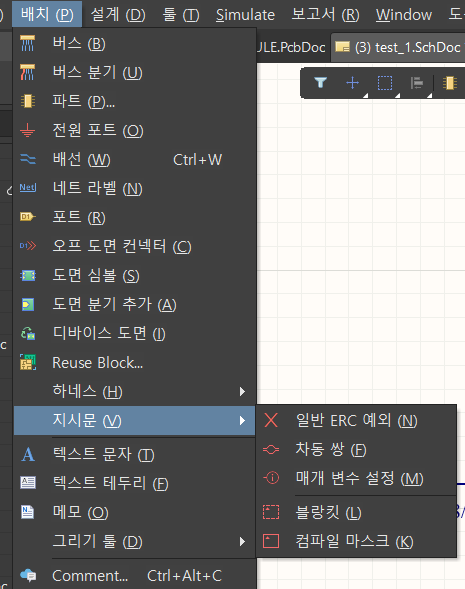Click the align objects toolbar icon
Image resolution: width=465 pixels, height=589 pixels.
(417, 83)
